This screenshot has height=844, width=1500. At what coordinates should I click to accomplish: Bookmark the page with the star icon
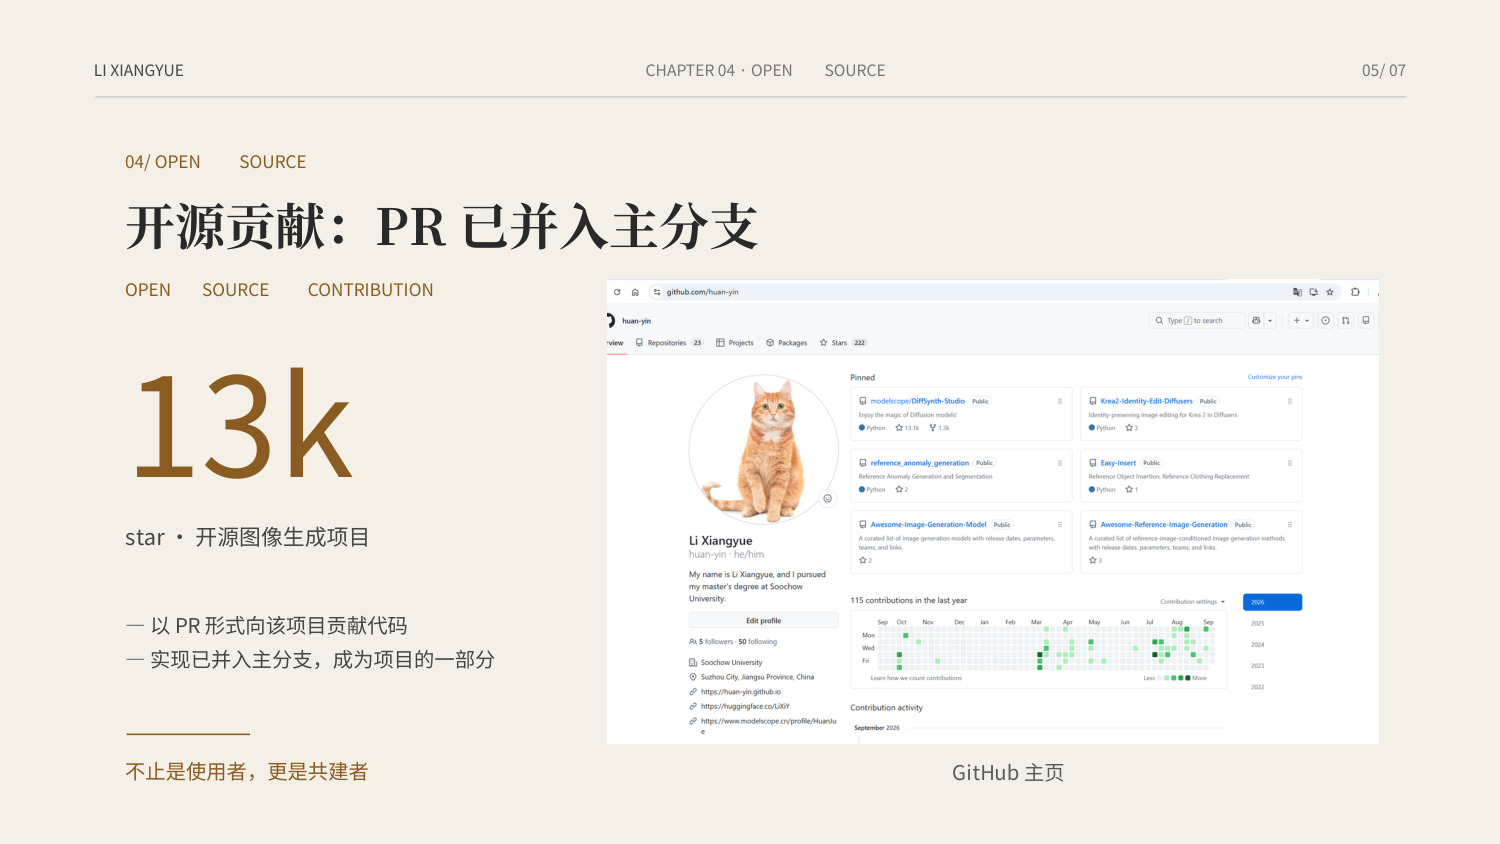(1330, 292)
